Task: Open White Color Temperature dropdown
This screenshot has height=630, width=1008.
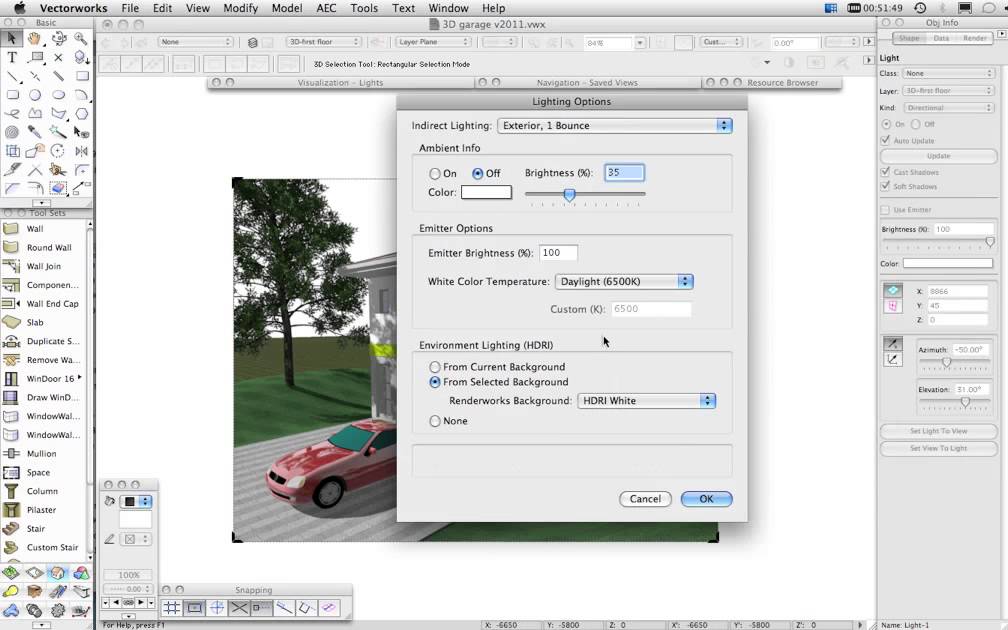Action: (624, 282)
